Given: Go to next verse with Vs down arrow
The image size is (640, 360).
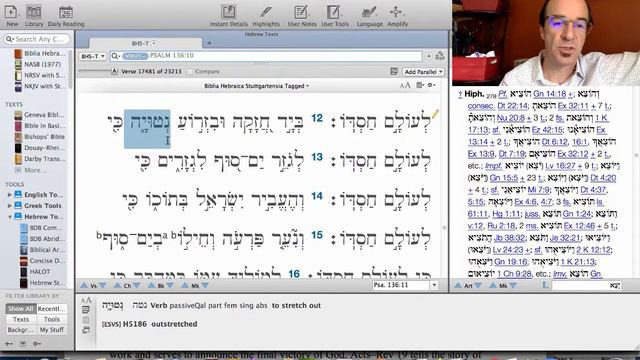Looking at the screenshot, I should [102, 285].
